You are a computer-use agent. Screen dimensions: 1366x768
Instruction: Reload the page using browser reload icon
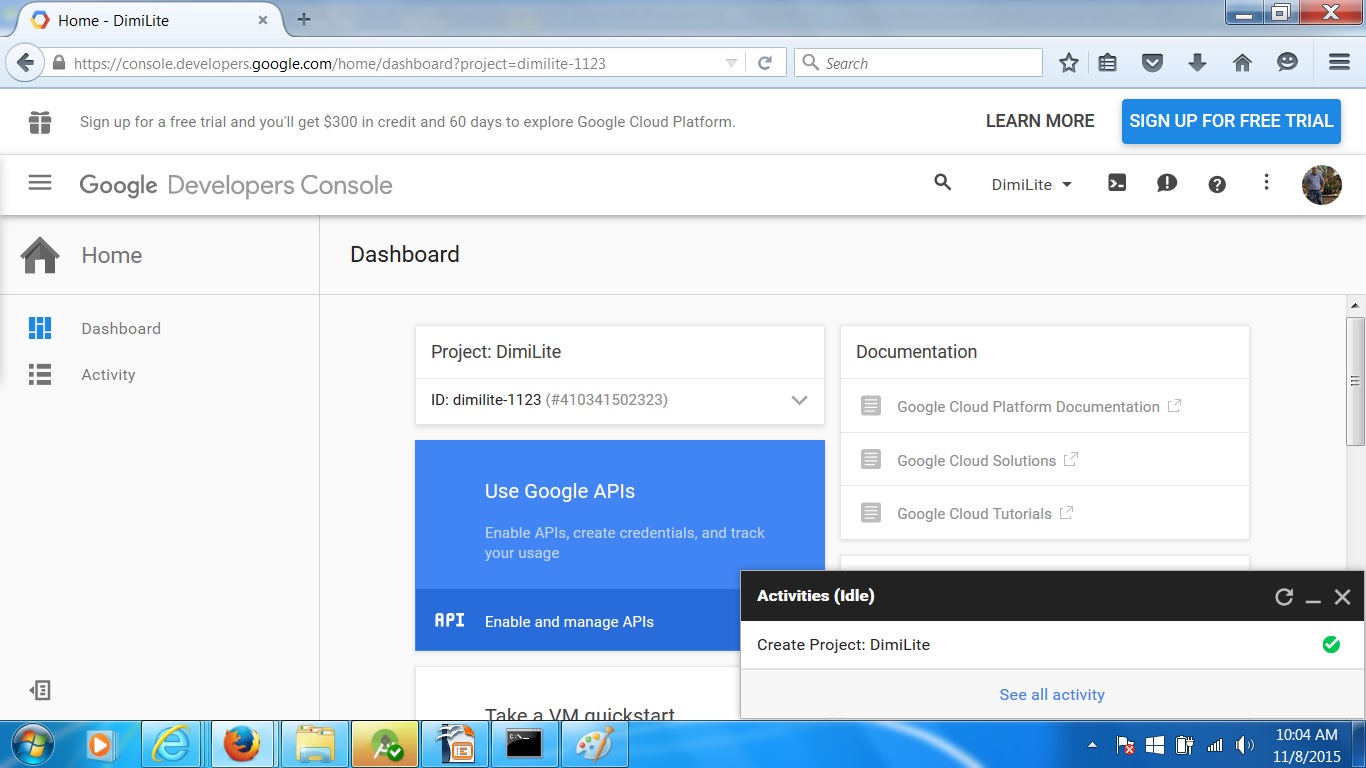point(765,63)
